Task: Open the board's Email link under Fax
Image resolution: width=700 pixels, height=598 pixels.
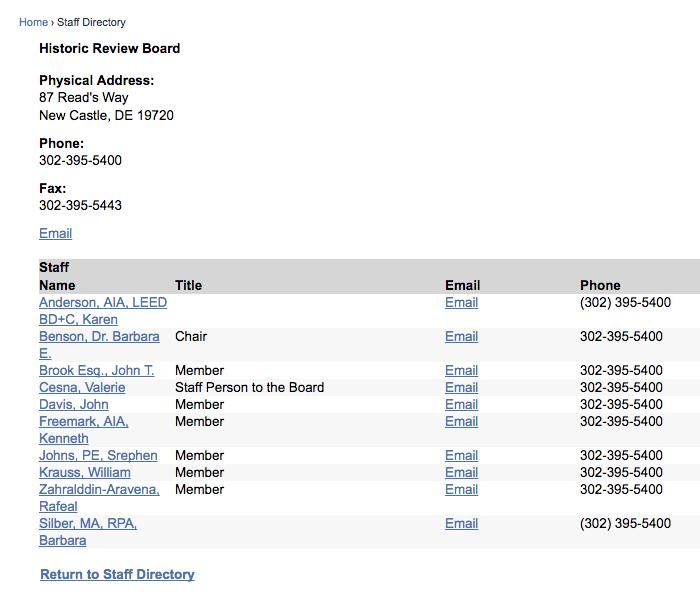Action: (x=55, y=233)
